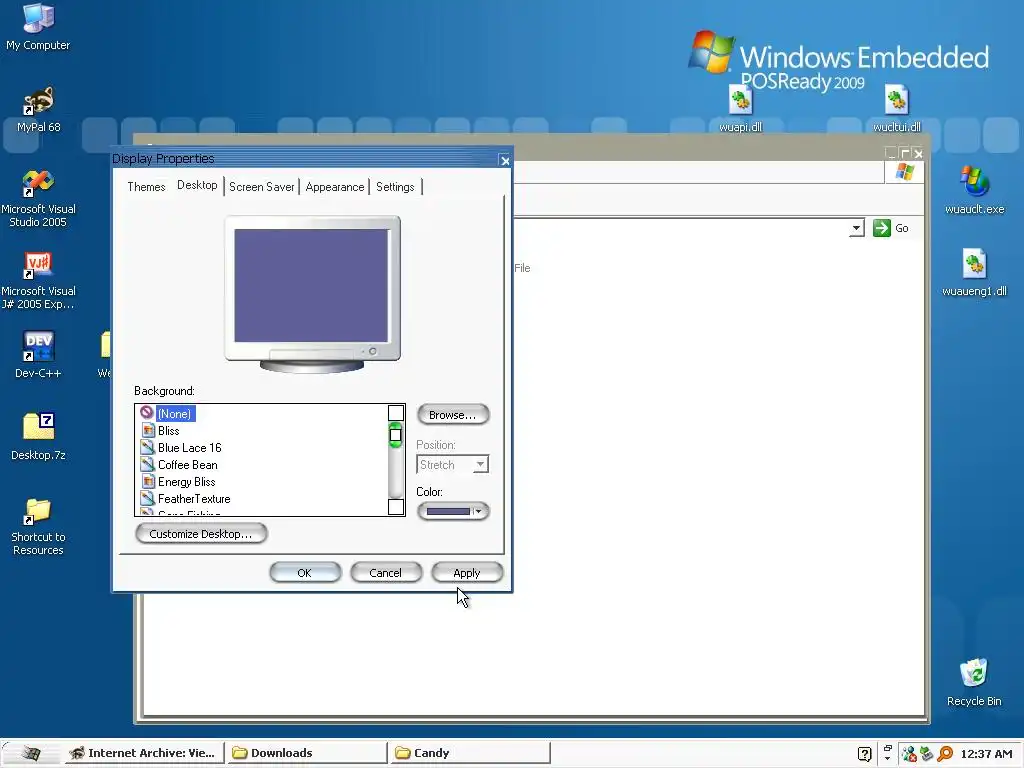This screenshot has height=768, width=1024.
Task: Click the Bliss wallpaper icon
Action: (148, 430)
